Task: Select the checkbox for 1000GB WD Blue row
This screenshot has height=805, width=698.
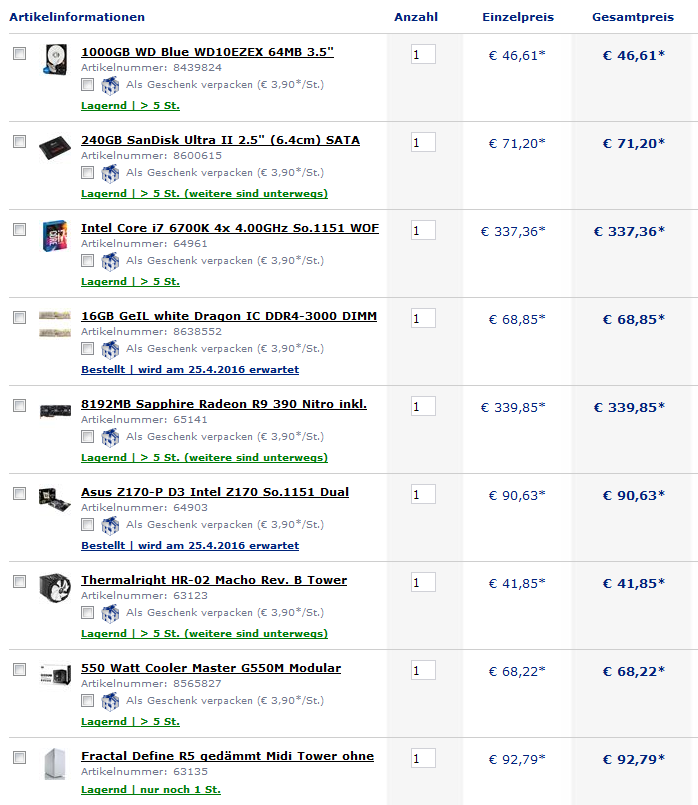Action: point(19,54)
